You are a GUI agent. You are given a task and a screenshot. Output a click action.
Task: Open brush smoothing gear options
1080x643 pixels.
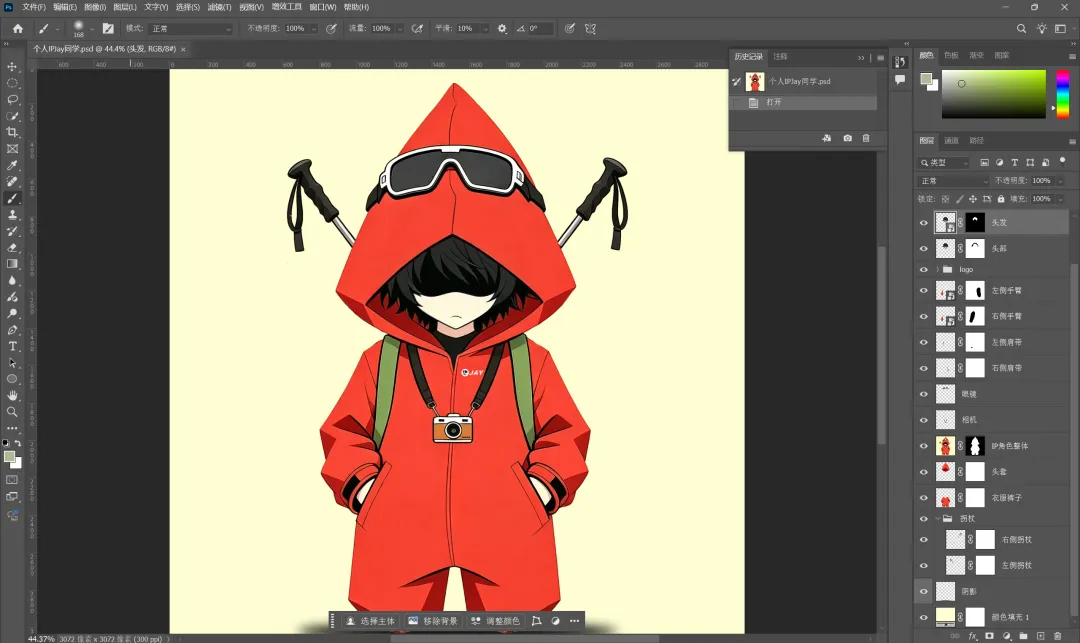pyautogui.click(x=502, y=29)
